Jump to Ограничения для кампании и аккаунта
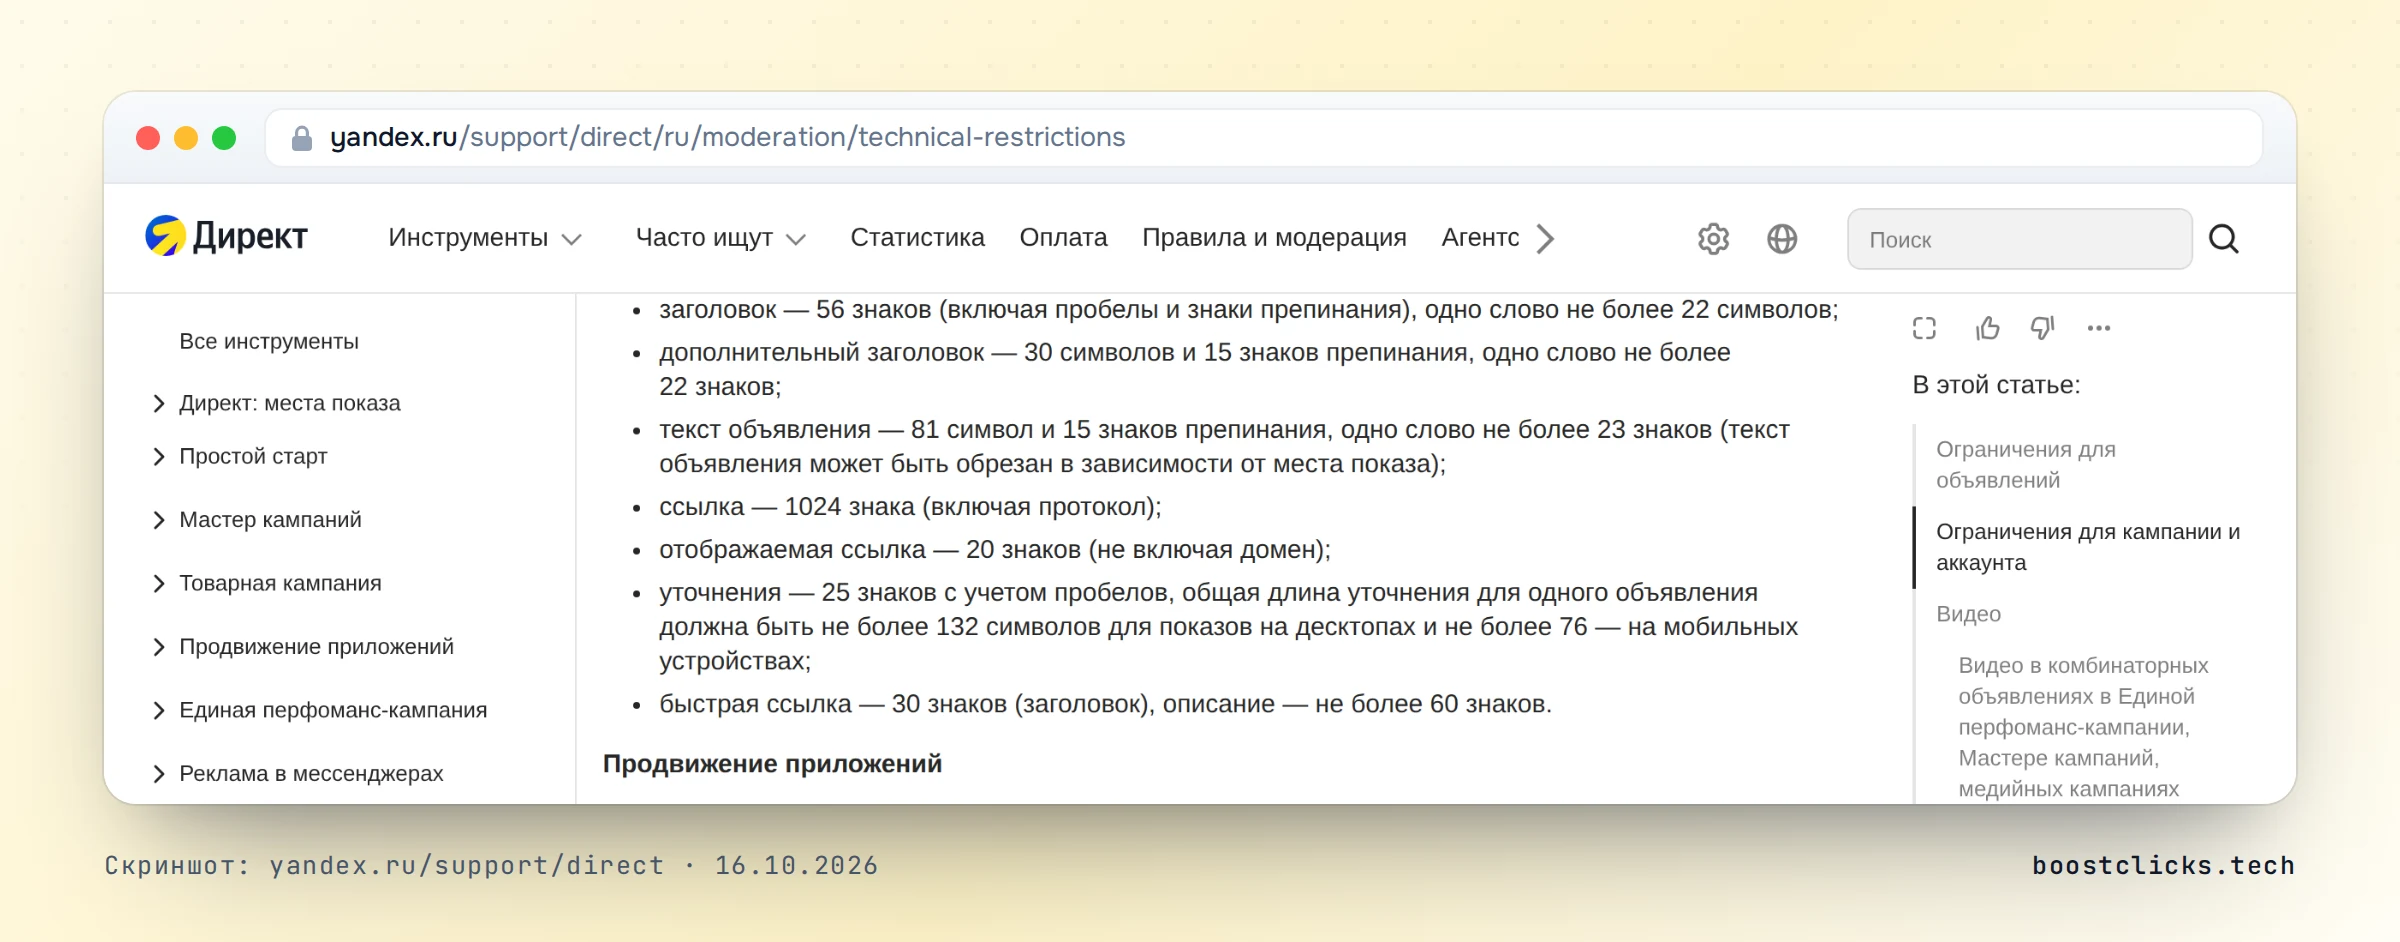Image resolution: width=2400 pixels, height=942 pixels. [x=2088, y=547]
